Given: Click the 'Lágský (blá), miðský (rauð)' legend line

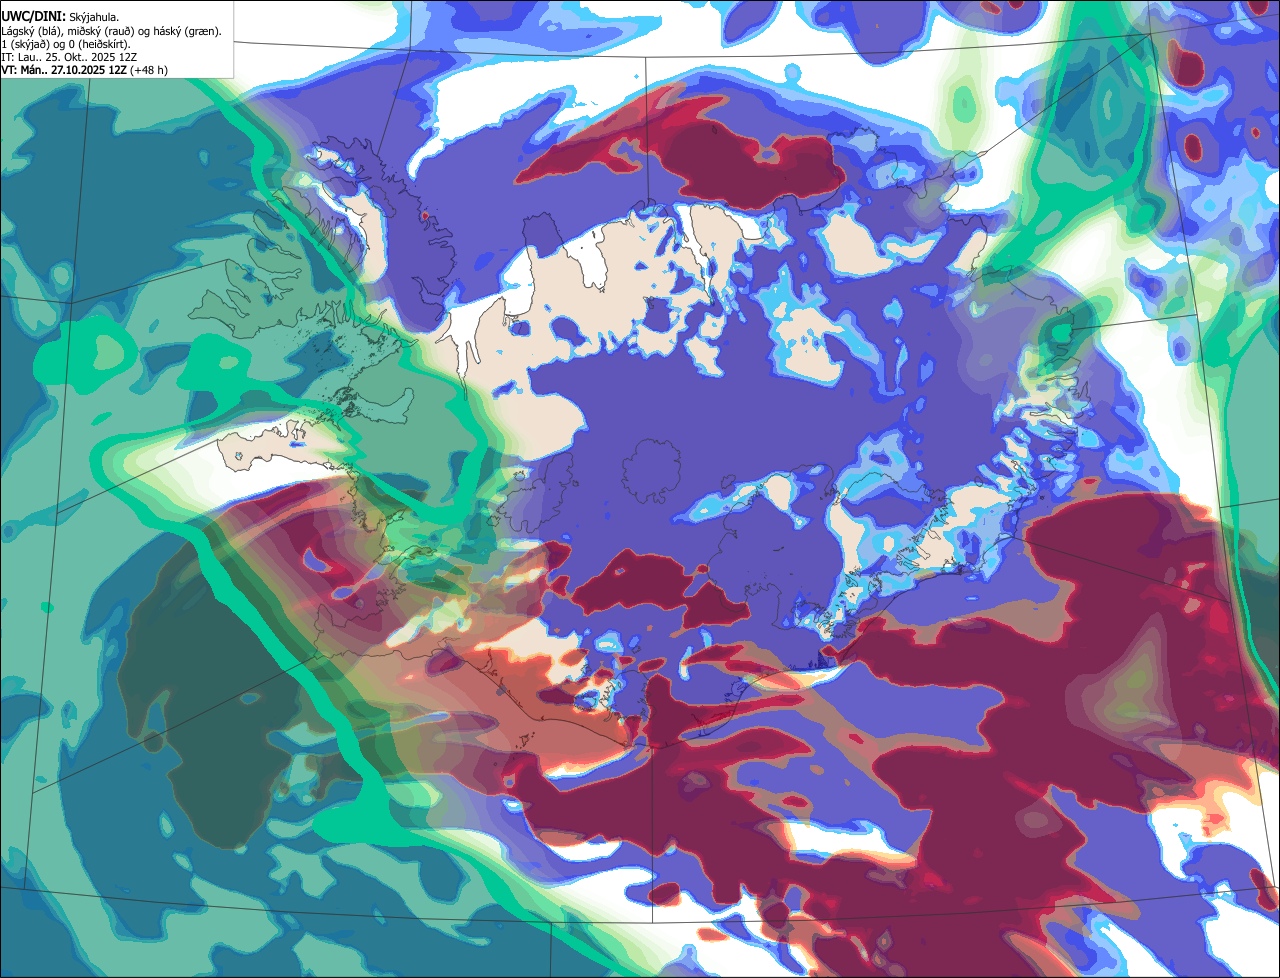Looking at the screenshot, I should 112,31.
